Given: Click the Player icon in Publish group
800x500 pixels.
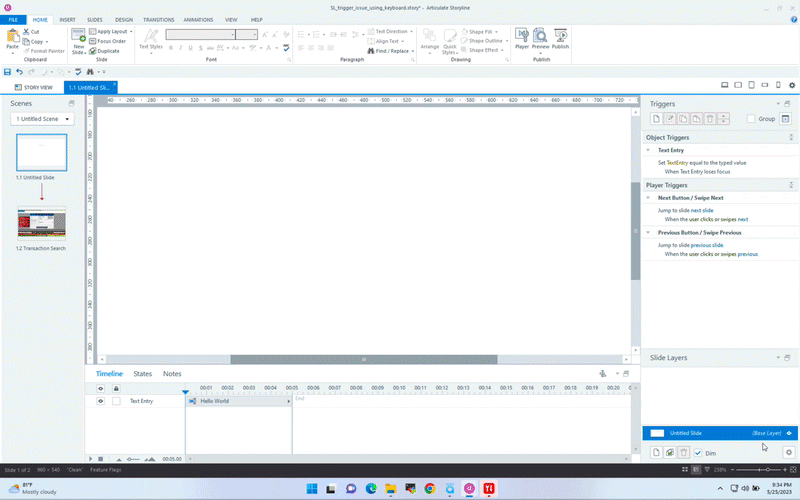Looking at the screenshot, I should pos(522,40).
